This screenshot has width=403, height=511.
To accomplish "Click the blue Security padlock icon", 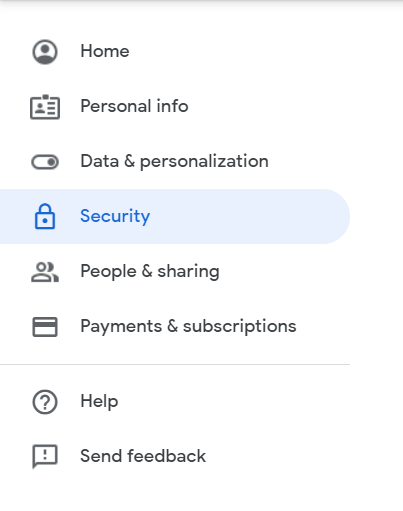I will pos(45,216).
